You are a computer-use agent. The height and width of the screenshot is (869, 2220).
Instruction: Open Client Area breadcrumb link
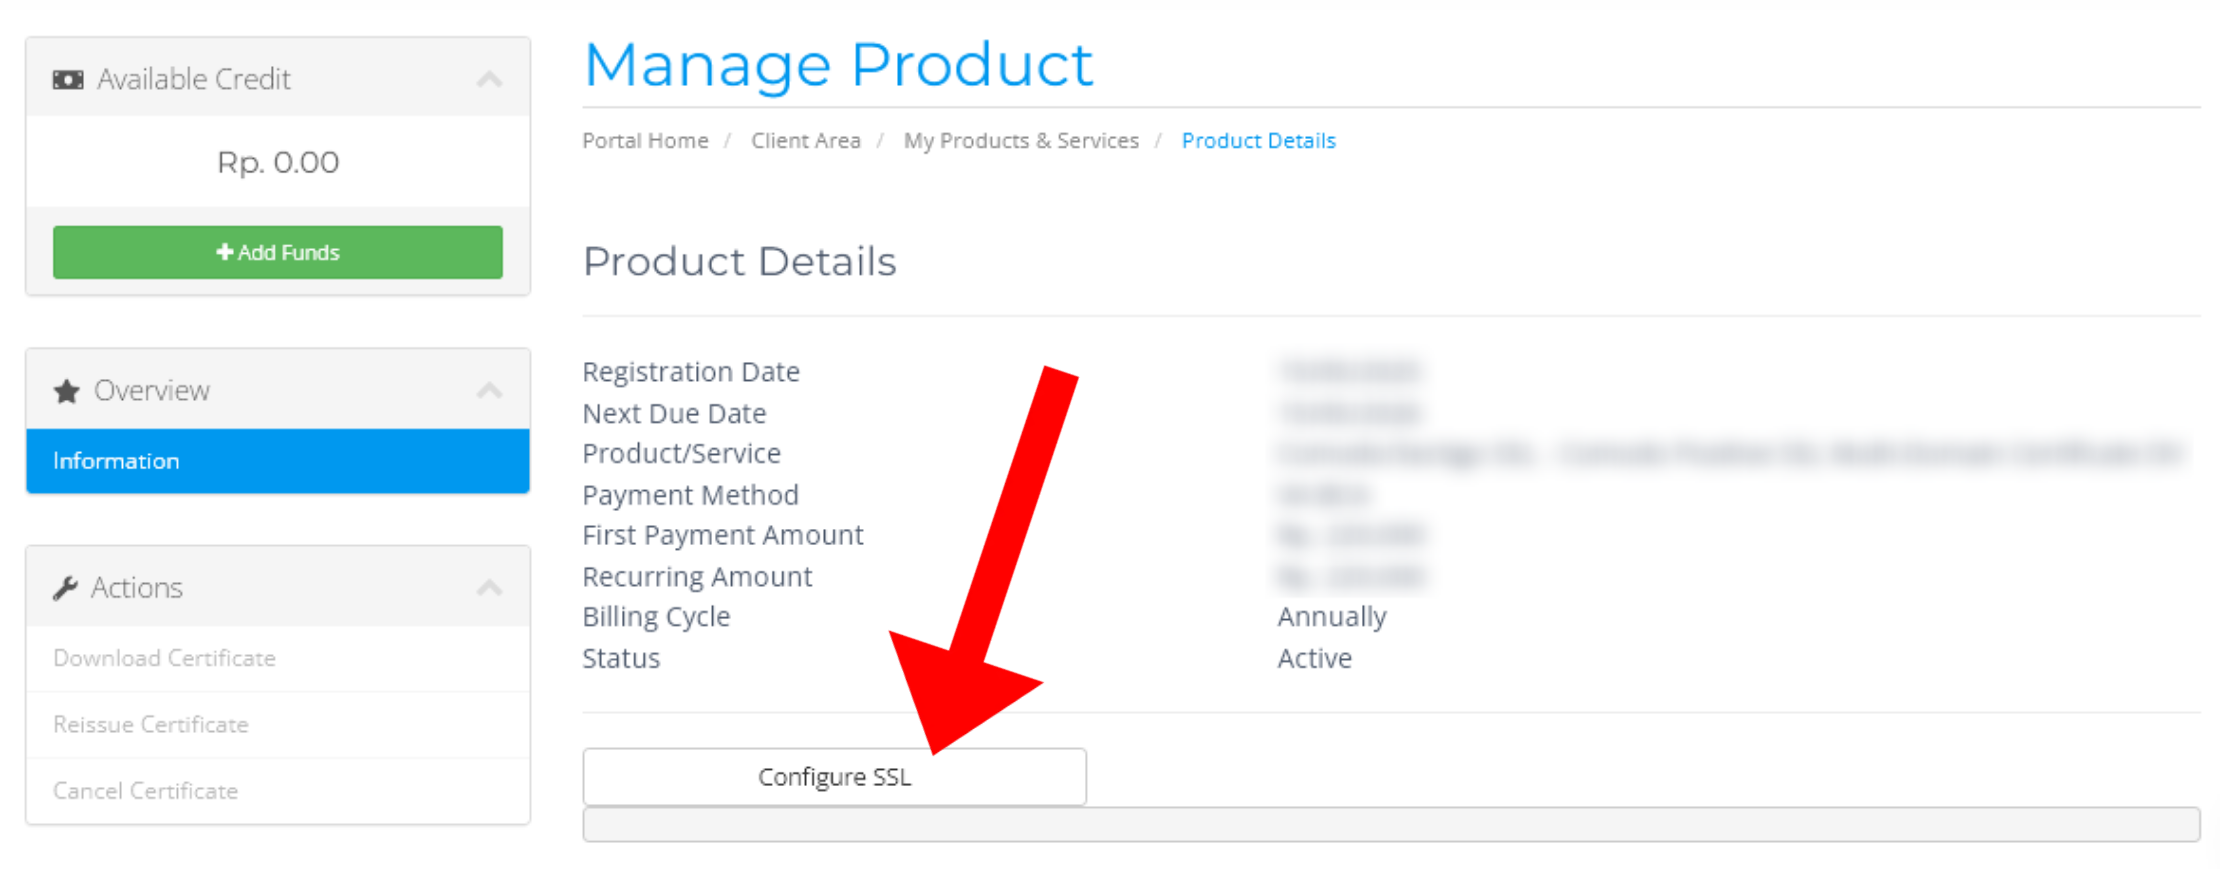click(806, 141)
